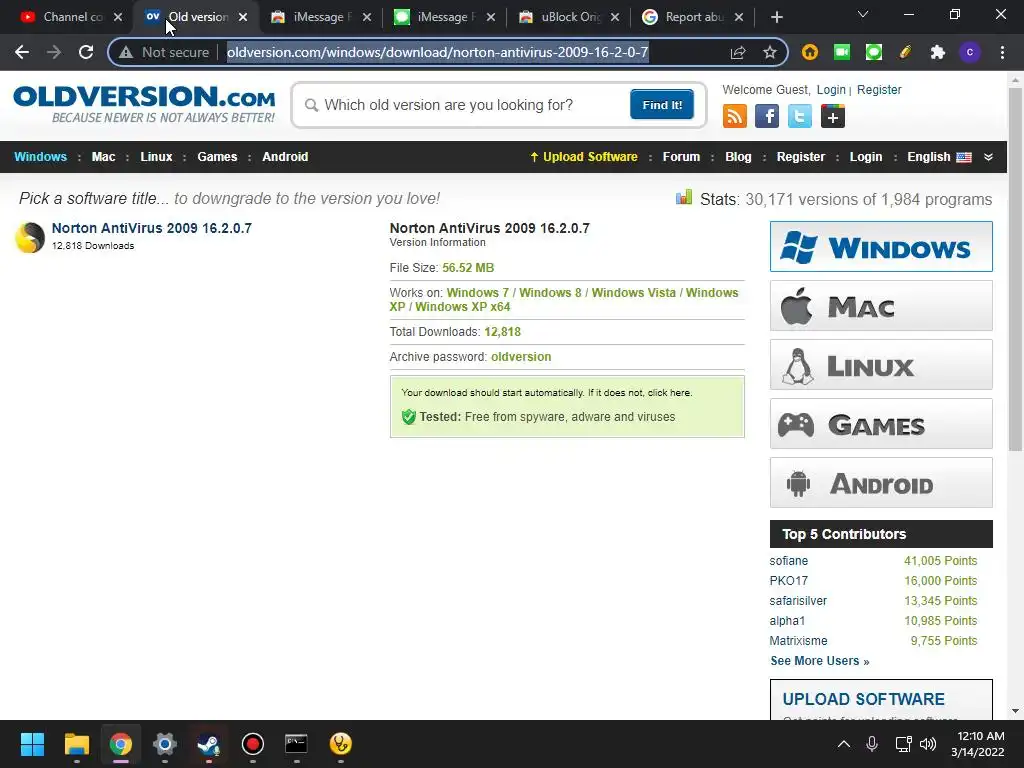Screen dimensions: 1024x768
Task: Click the red record app in taskbar
Action: click(253, 744)
